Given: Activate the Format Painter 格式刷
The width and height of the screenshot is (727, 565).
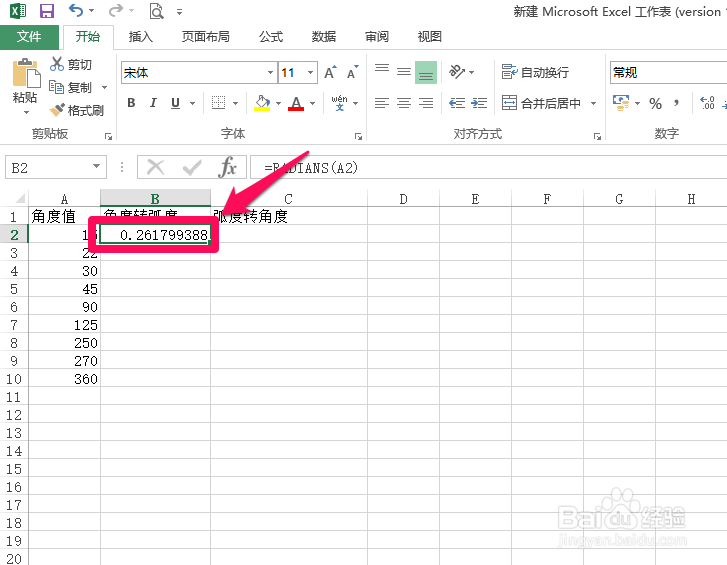Looking at the screenshot, I should pyautogui.click(x=77, y=110).
